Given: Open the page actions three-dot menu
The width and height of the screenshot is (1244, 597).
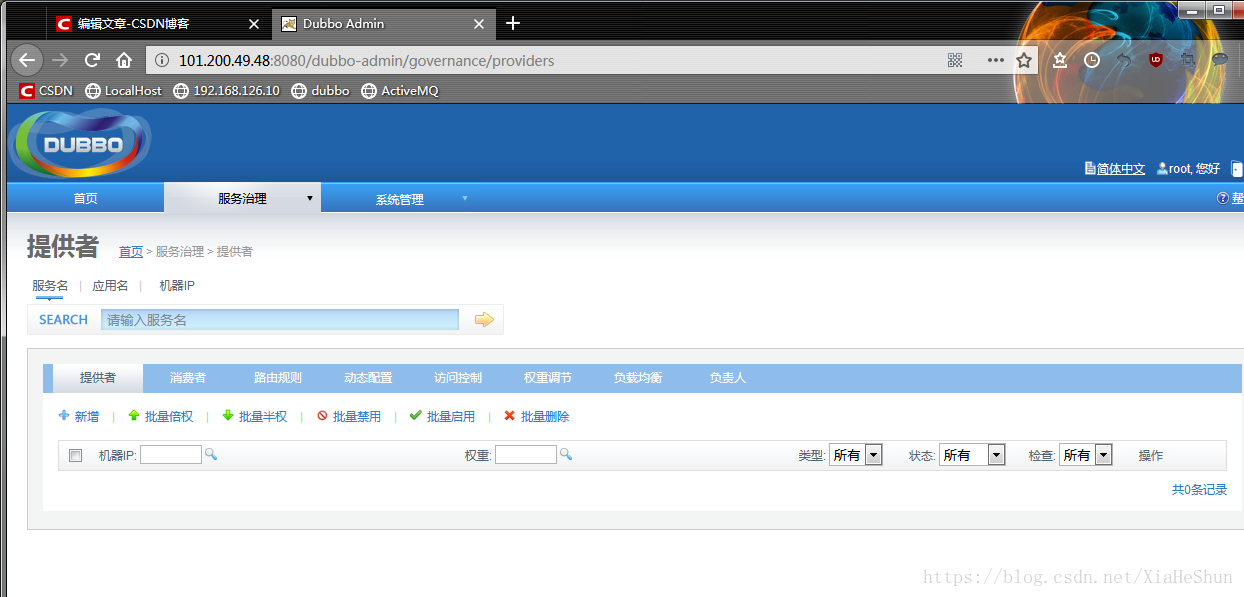Looking at the screenshot, I should (x=995, y=60).
